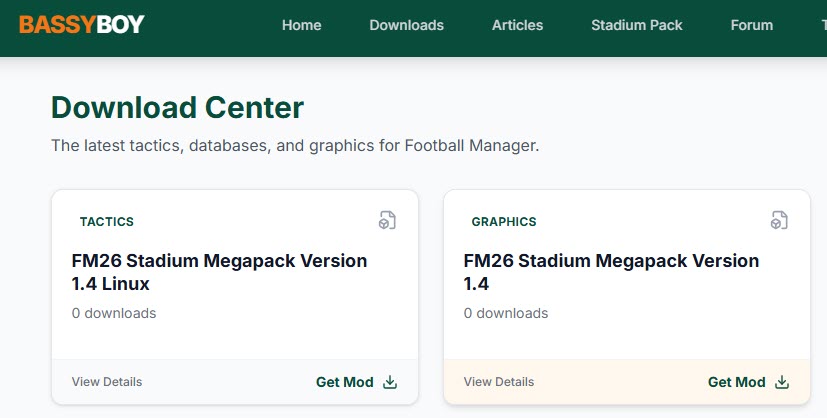The width and height of the screenshot is (827, 418).
Task: Click Get Mod text on the Tactics card
Action: [345, 382]
